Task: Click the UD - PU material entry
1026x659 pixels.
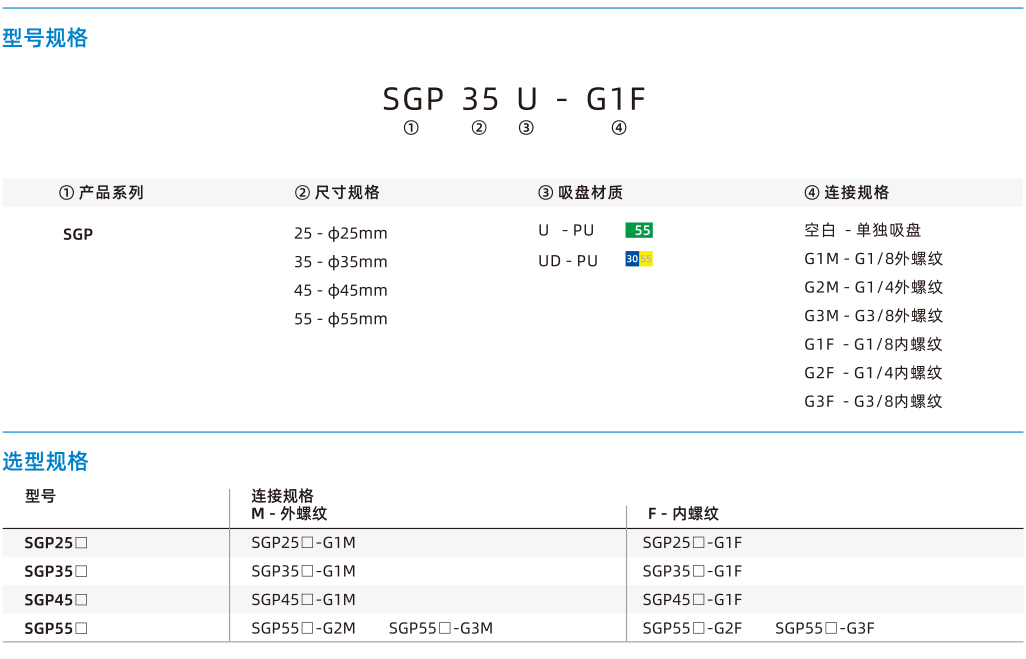Action: [x=568, y=261]
